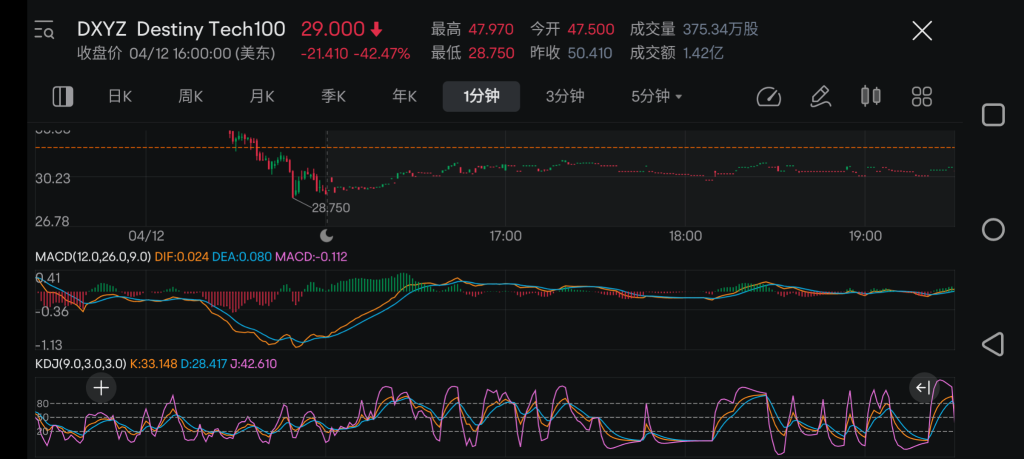The height and width of the screenshot is (459, 1024).
Task: Open the four-square grid layout icon
Action: (x=921, y=97)
